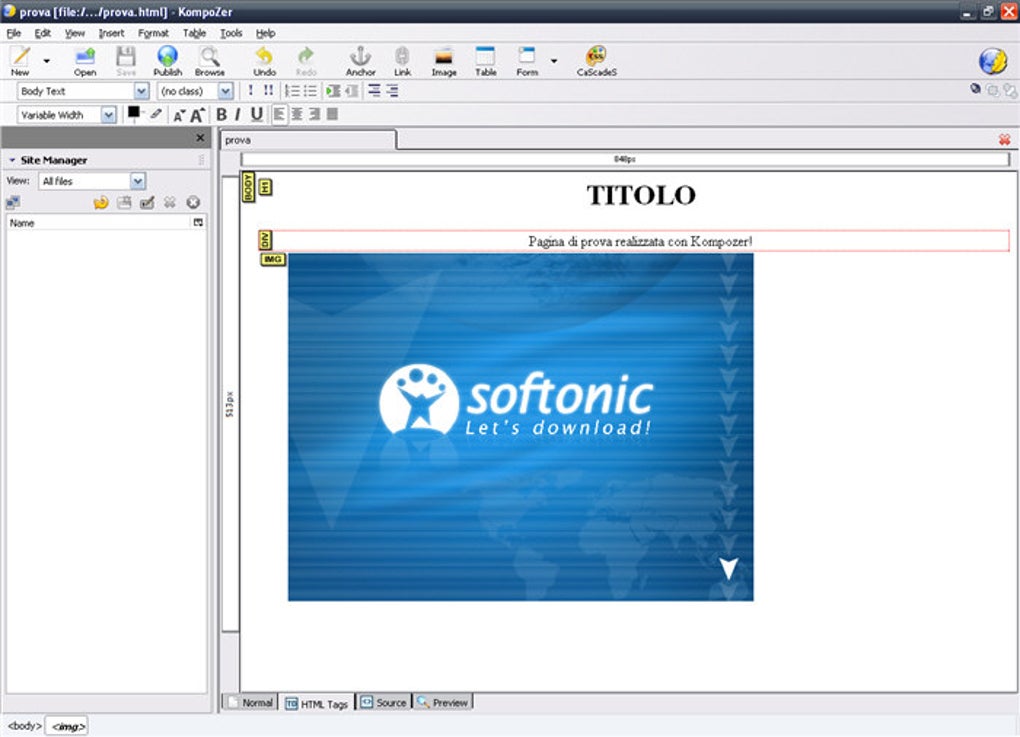
Task: Choose highlight color with the pen icon
Action: (156, 114)
